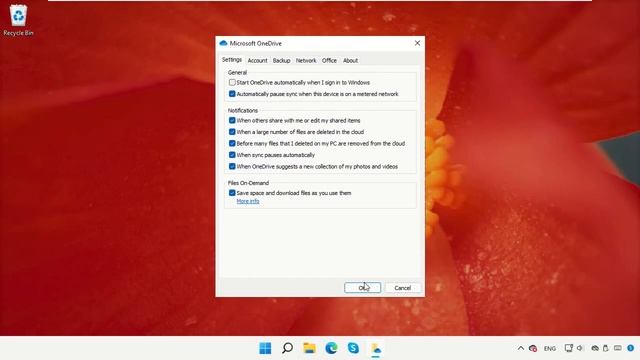Open the Windows Start menu
Screen dimensions: 640x360
click(265, 348)
